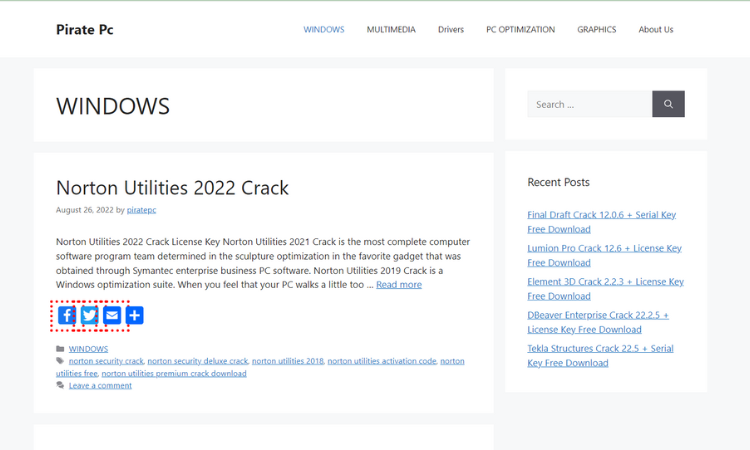Screen dimensions: 750x450
Task: Share post via Twitter icon
Action: pyautogui.click(x=89, y=316)
